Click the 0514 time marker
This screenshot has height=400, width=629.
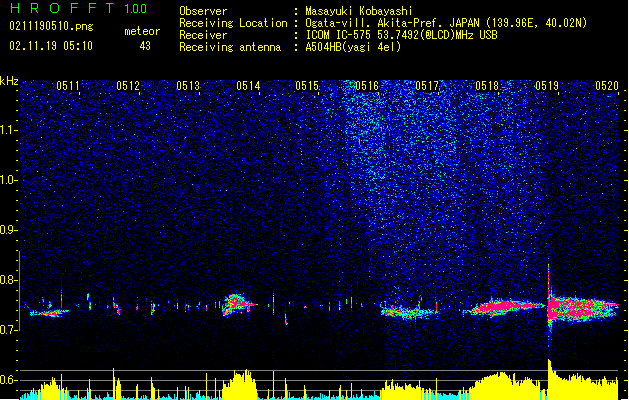click(x=248, y=86)
